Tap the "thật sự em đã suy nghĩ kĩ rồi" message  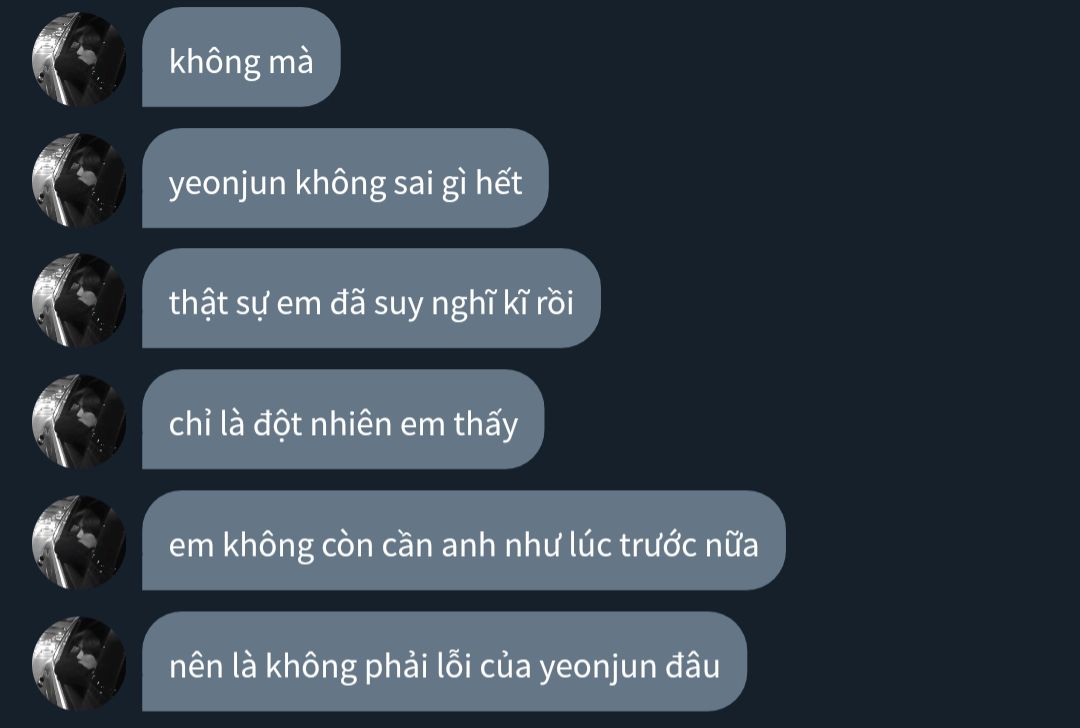click(x=371, y=298)
